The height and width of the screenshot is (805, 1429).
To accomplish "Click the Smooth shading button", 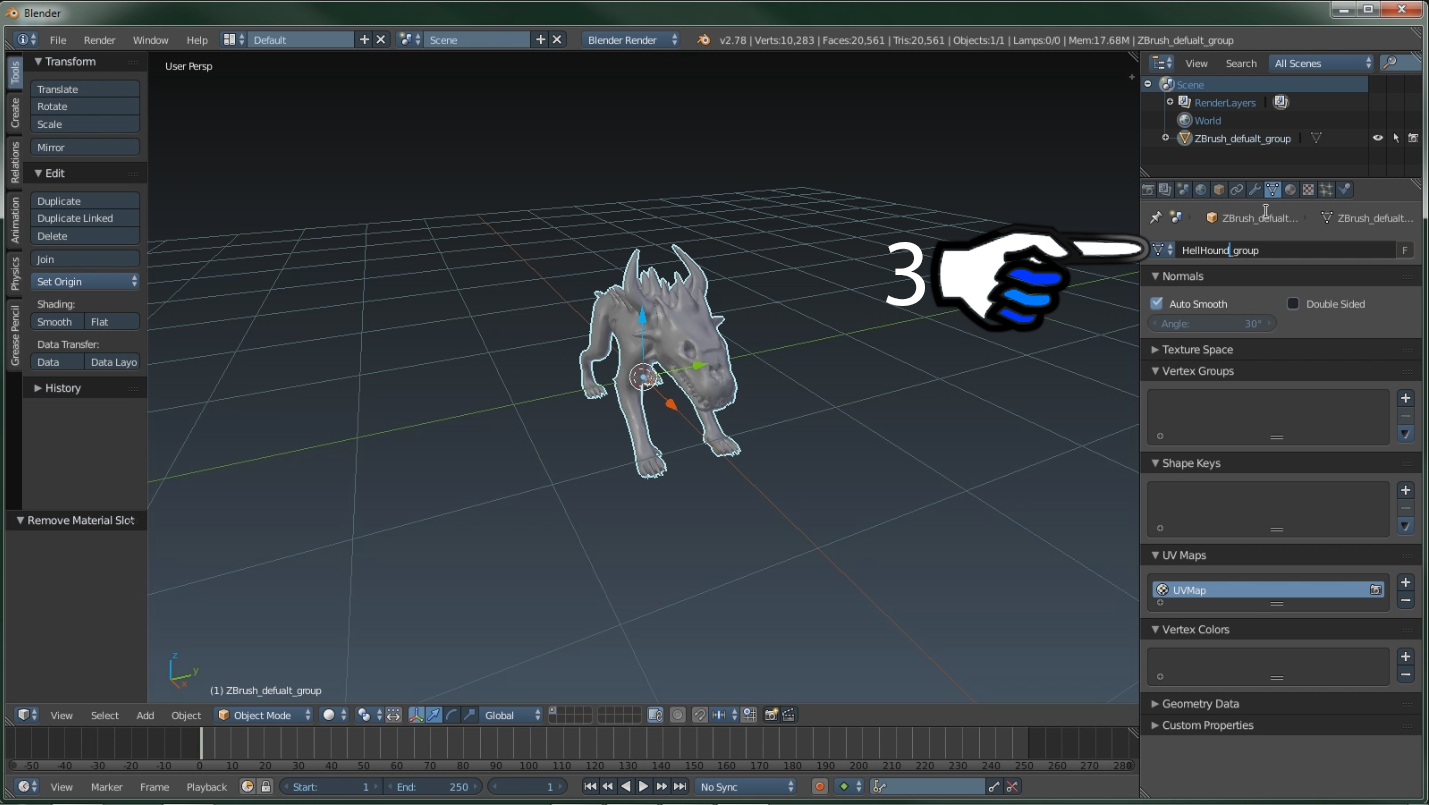I will (57, 322).
